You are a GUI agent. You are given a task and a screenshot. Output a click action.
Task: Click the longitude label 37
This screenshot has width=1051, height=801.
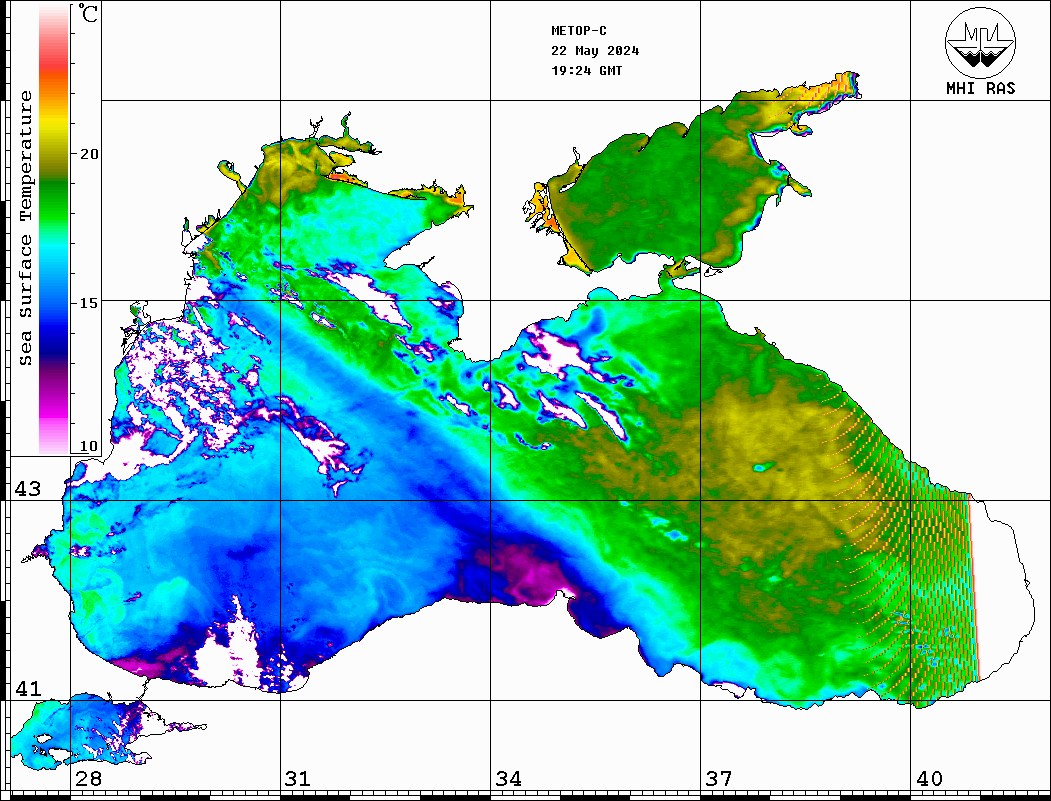click(719, 779)
